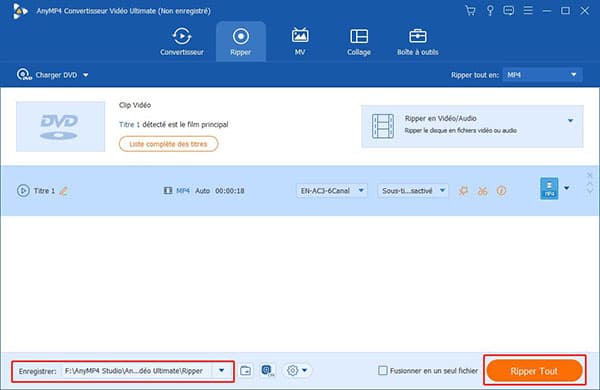Click the scissors trim icon
600x390 pixels.
pos(483,191)
